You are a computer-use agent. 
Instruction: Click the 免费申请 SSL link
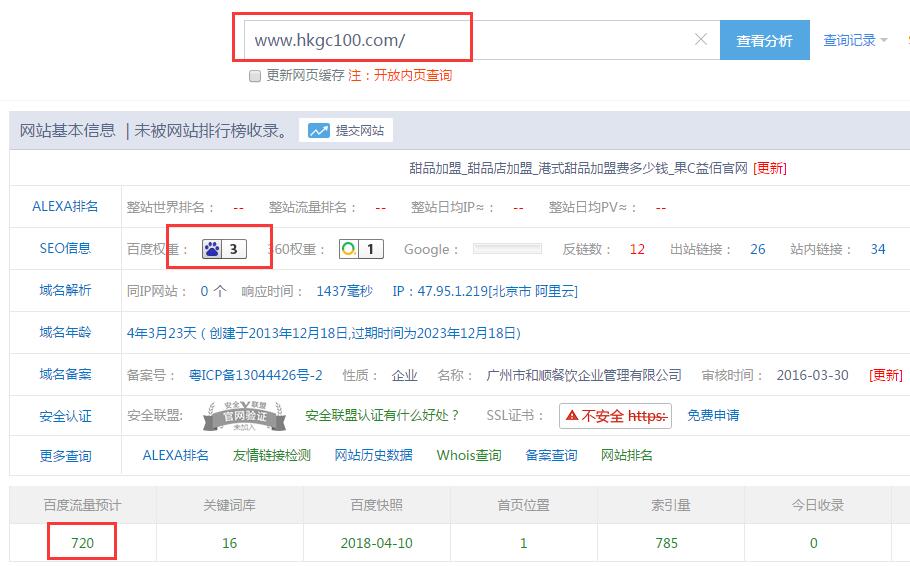(x=713, y=416)
